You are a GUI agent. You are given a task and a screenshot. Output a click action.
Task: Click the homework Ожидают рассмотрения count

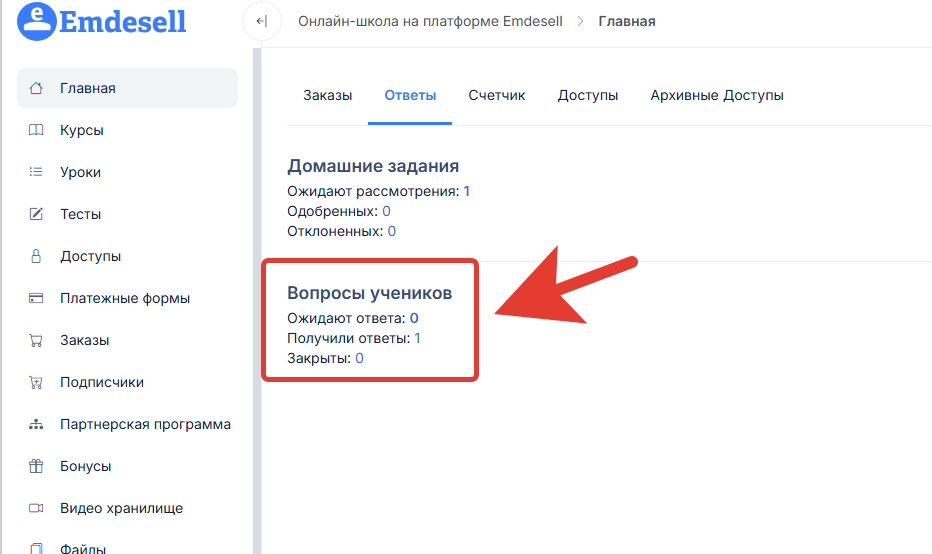(466, 191)
